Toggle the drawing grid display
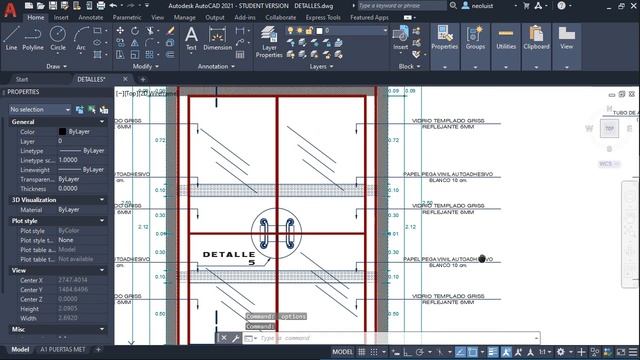640x360 pixels. point(362,352)
